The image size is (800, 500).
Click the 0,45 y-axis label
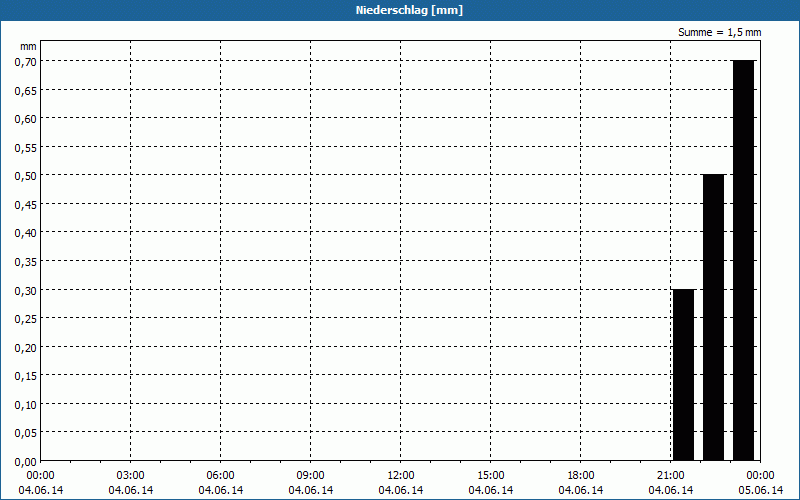[x=26, y=204]
